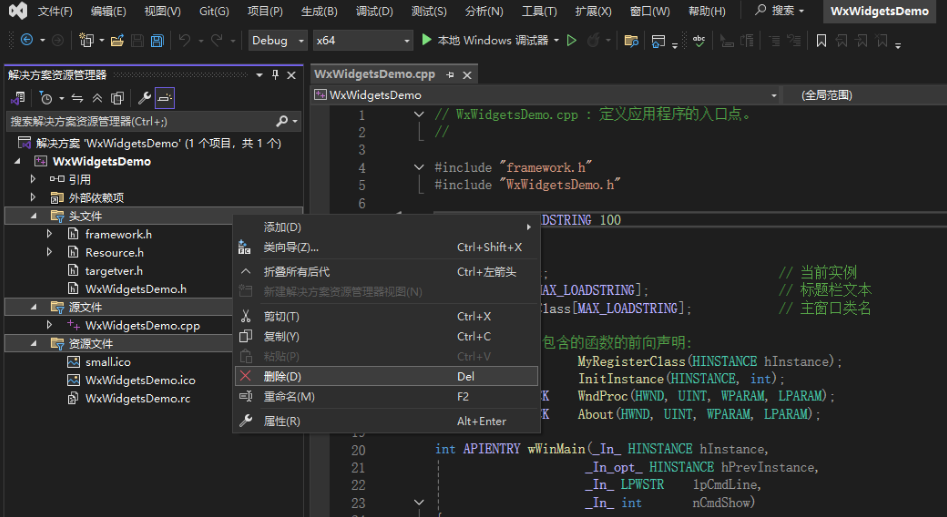947x517 pixels.
Task: Click the New Project toolbar icon
Action: point(86,40)
